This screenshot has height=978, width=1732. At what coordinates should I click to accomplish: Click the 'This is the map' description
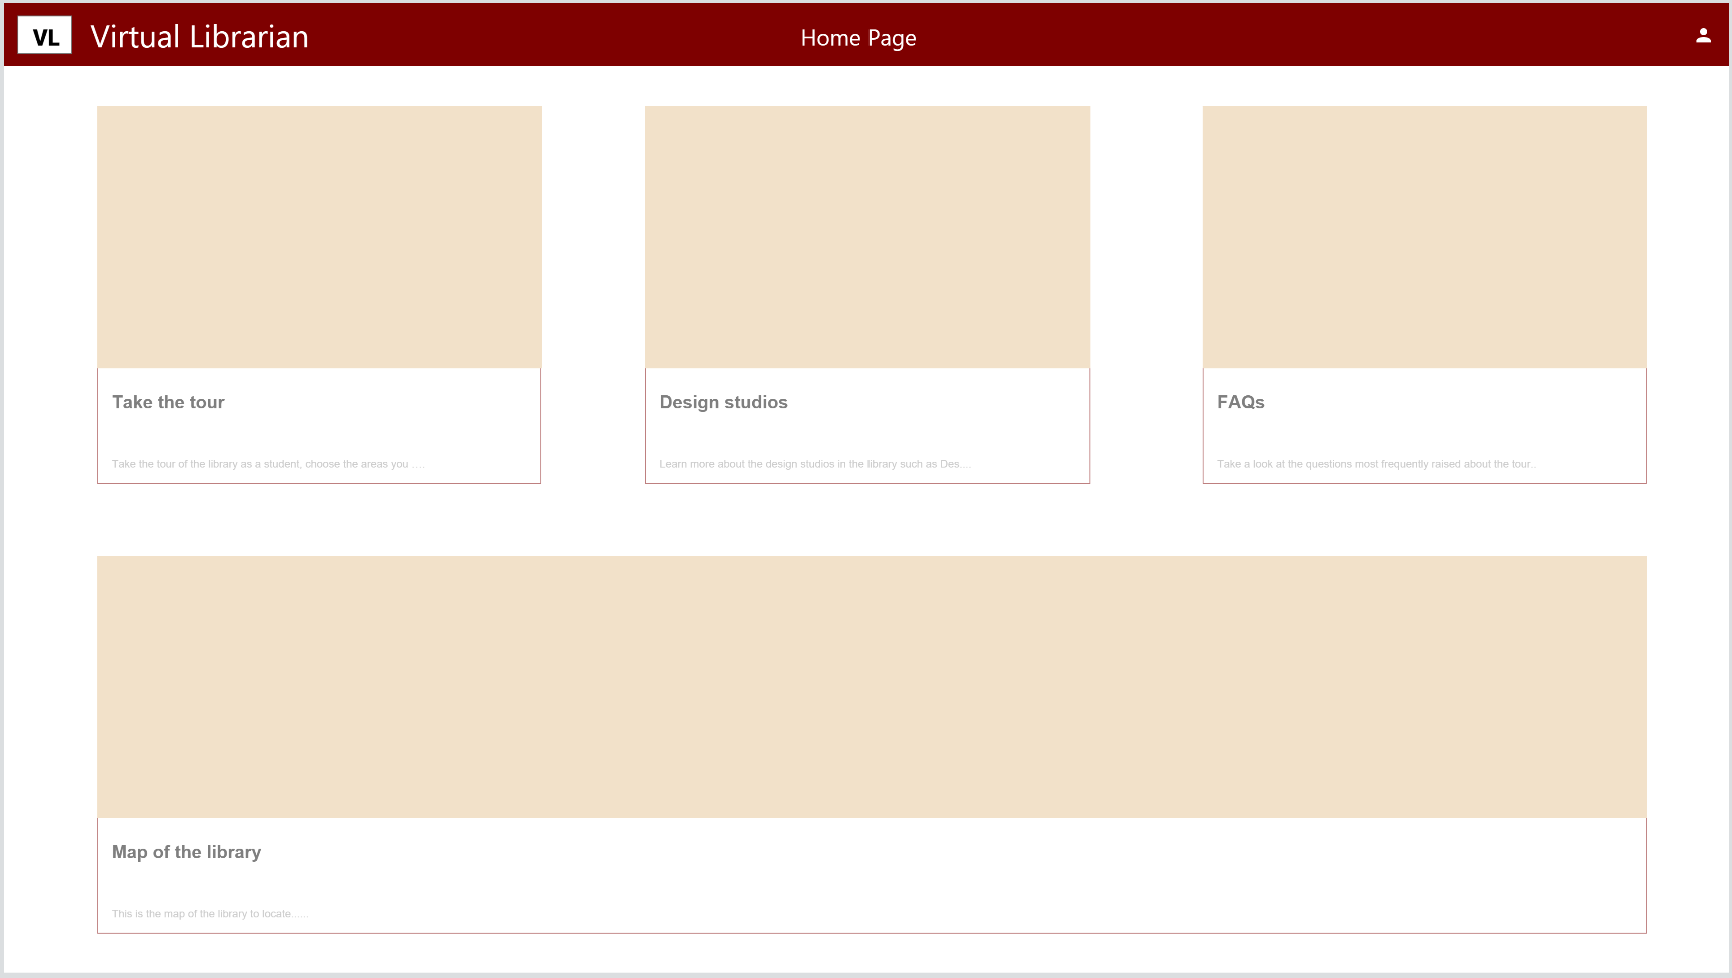(x=209, y=914)
